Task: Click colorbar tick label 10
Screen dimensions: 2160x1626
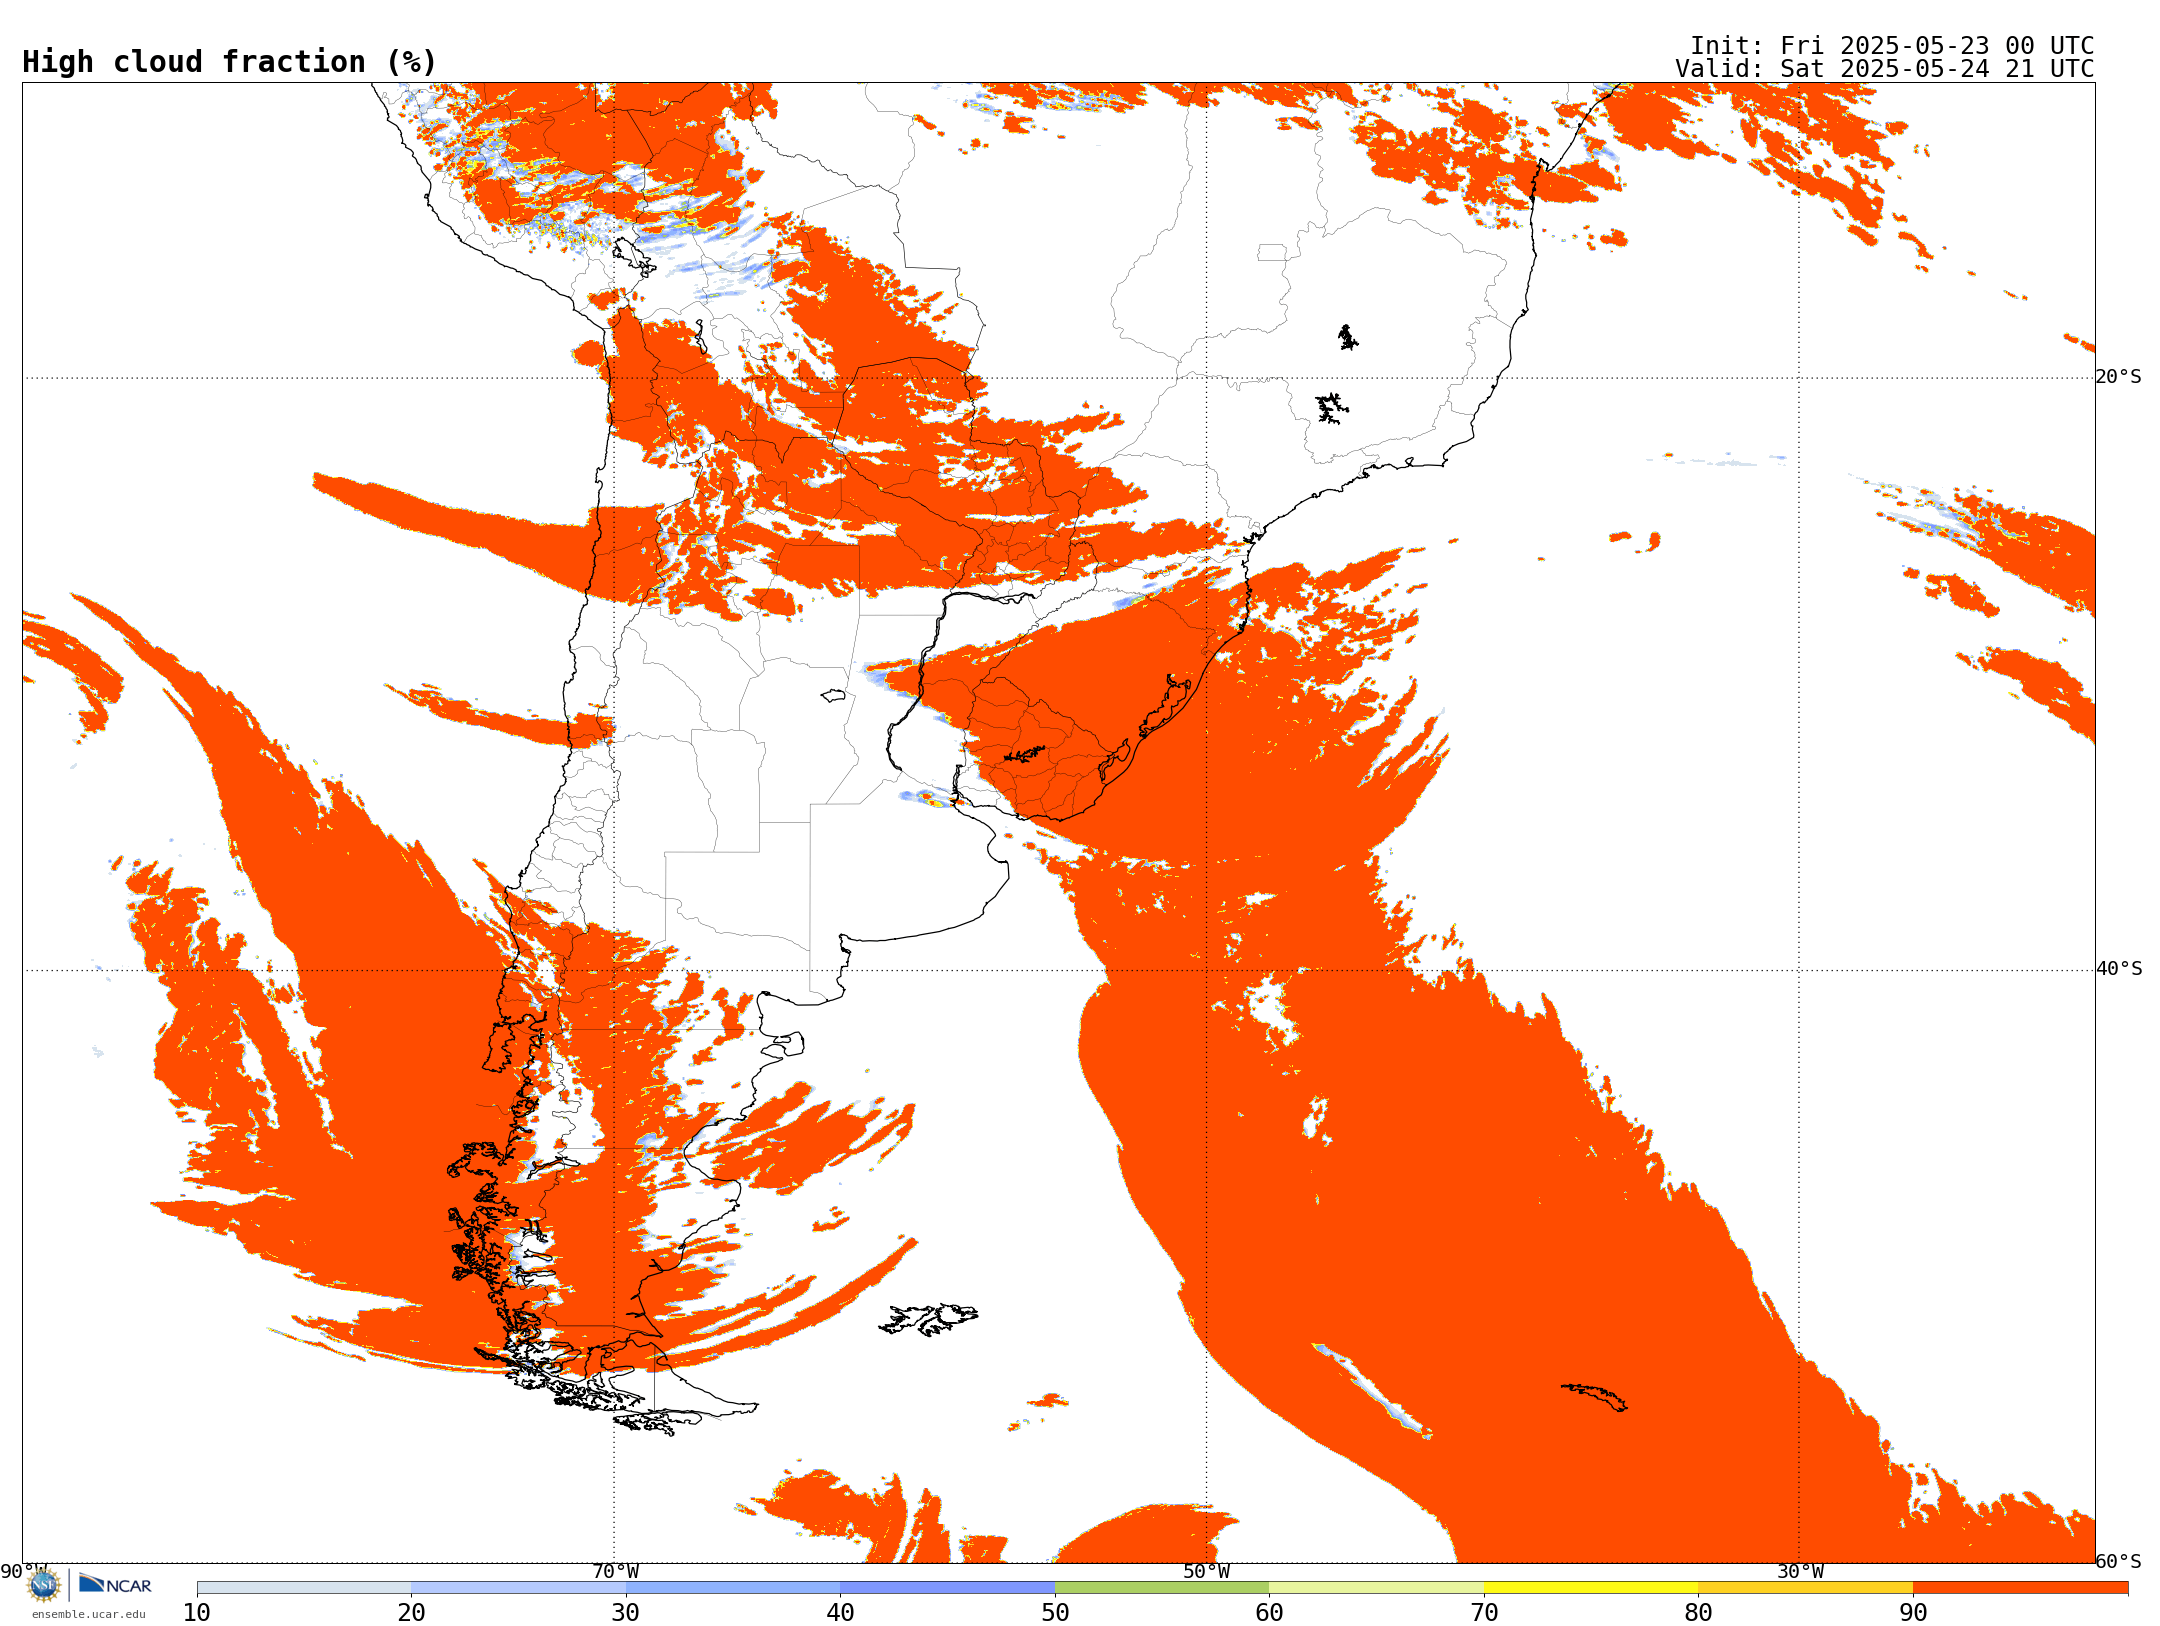Action: point(197,1612)
